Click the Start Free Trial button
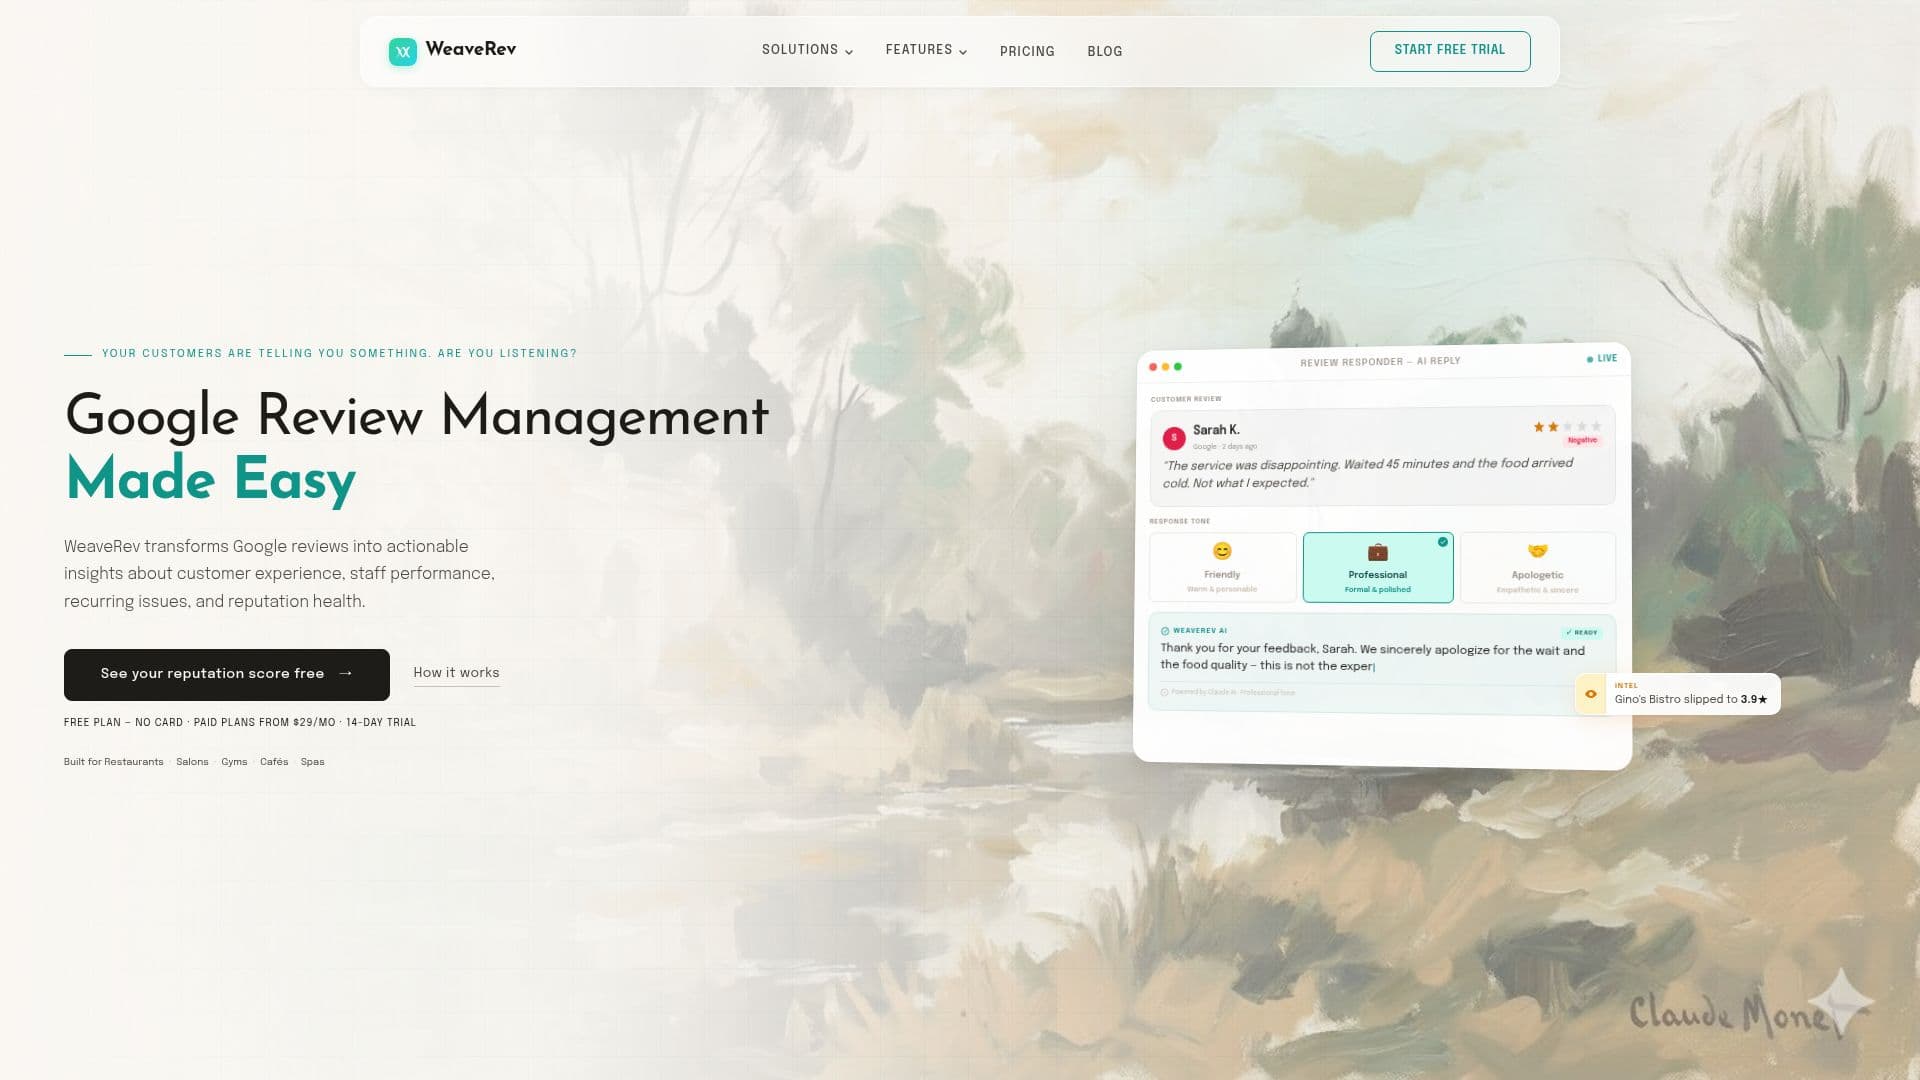Viewport: 1920px width, 1080px height. (1450, 51)
